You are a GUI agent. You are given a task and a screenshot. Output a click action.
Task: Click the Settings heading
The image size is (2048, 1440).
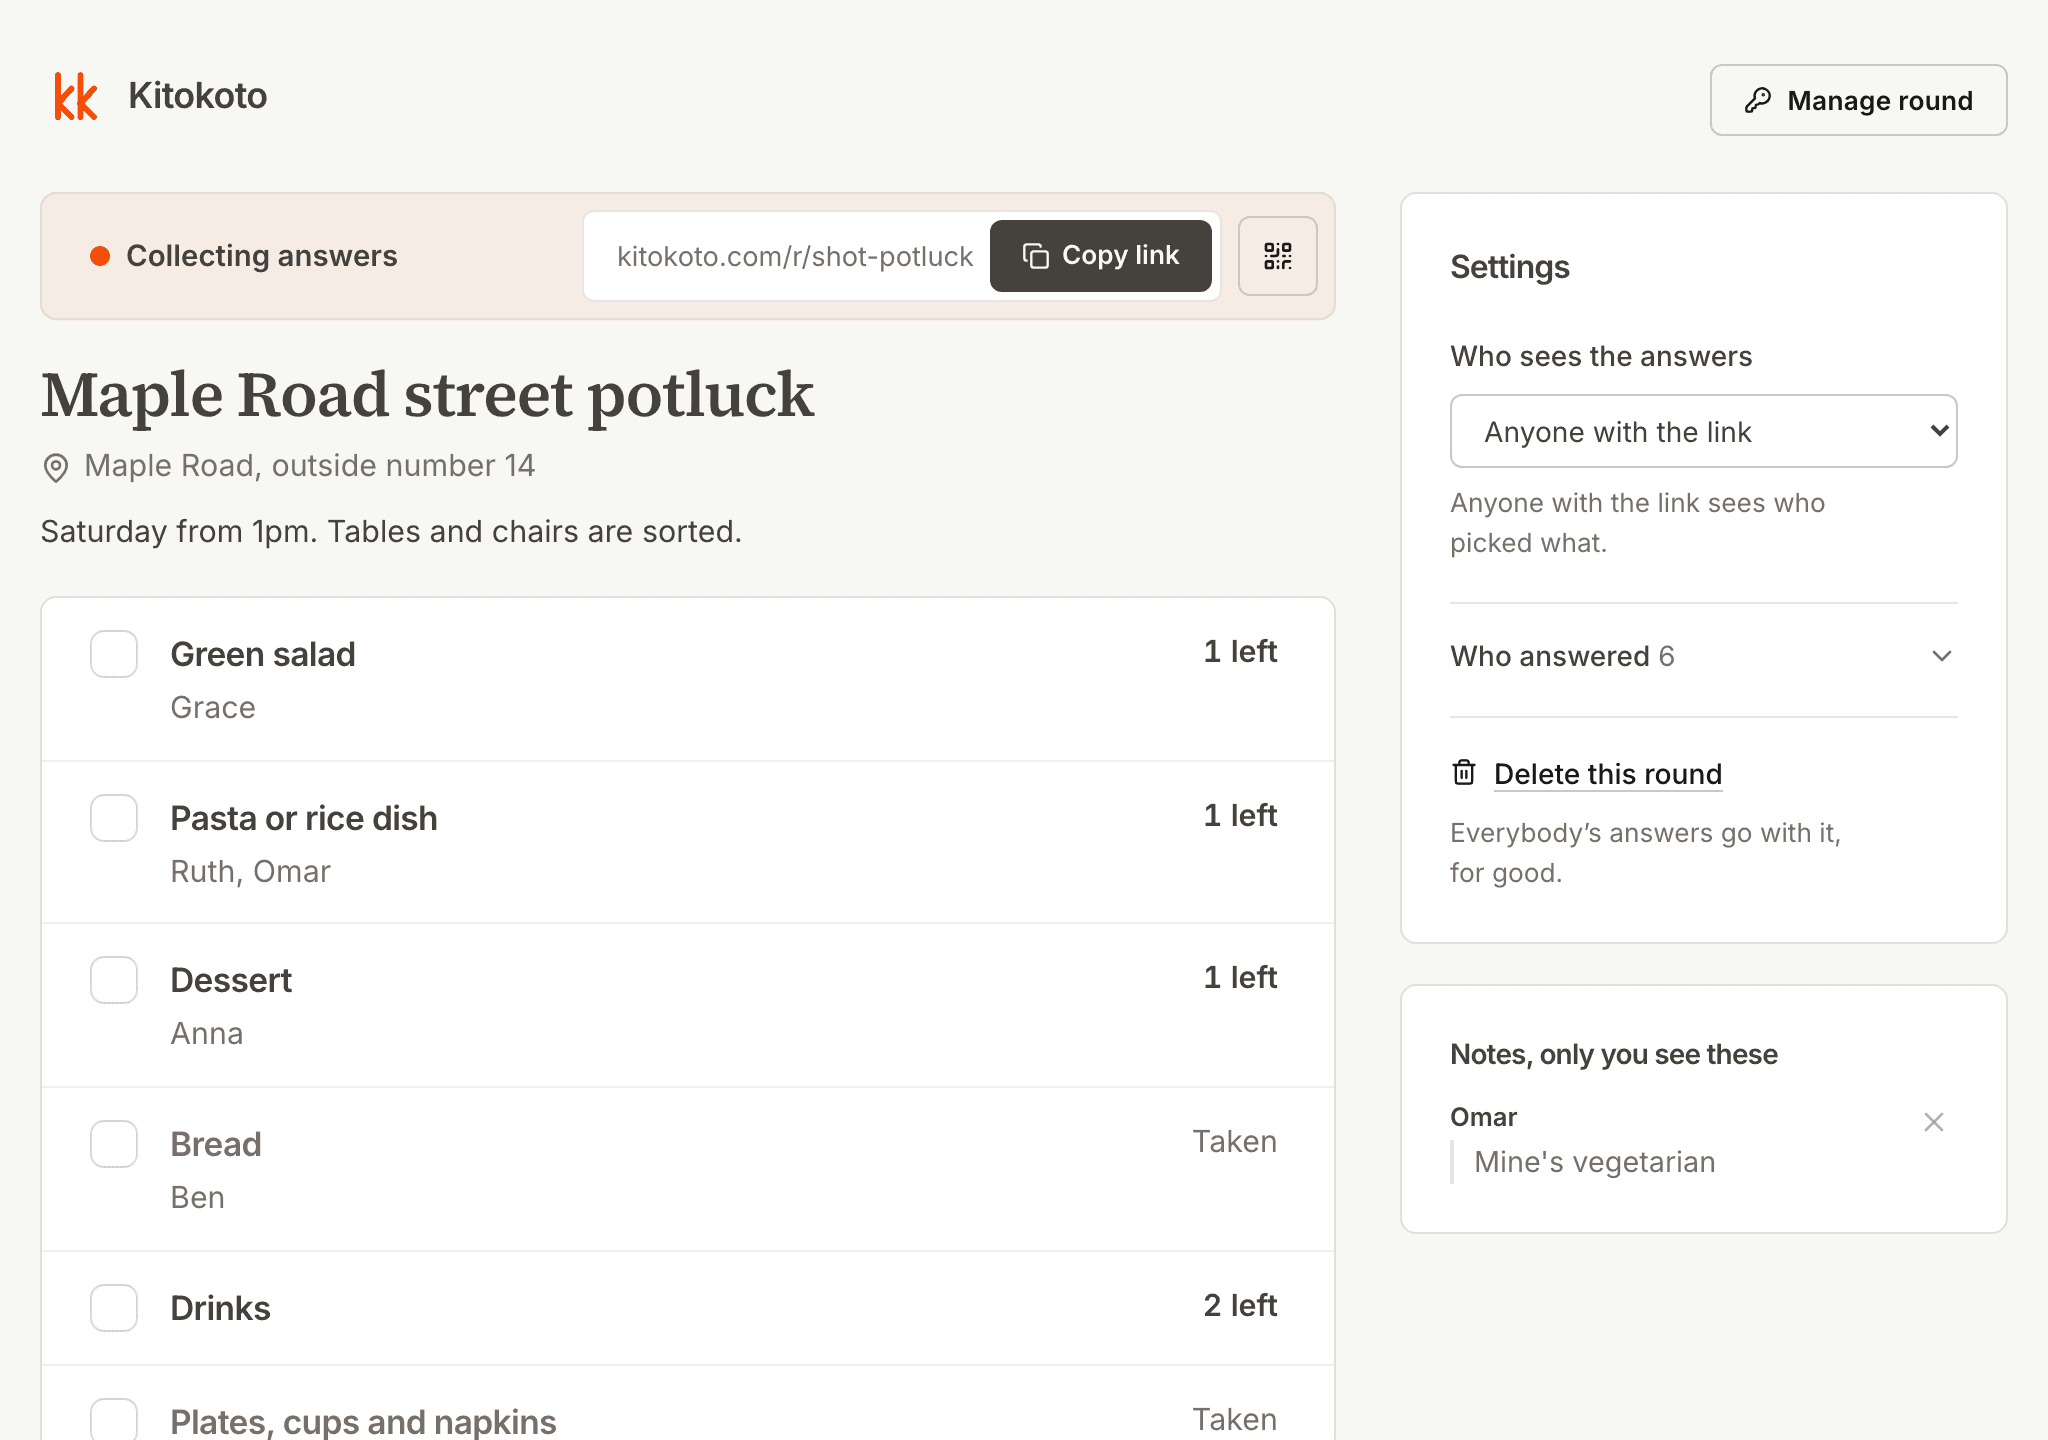pyautogui.click(x=1510, y=267)
